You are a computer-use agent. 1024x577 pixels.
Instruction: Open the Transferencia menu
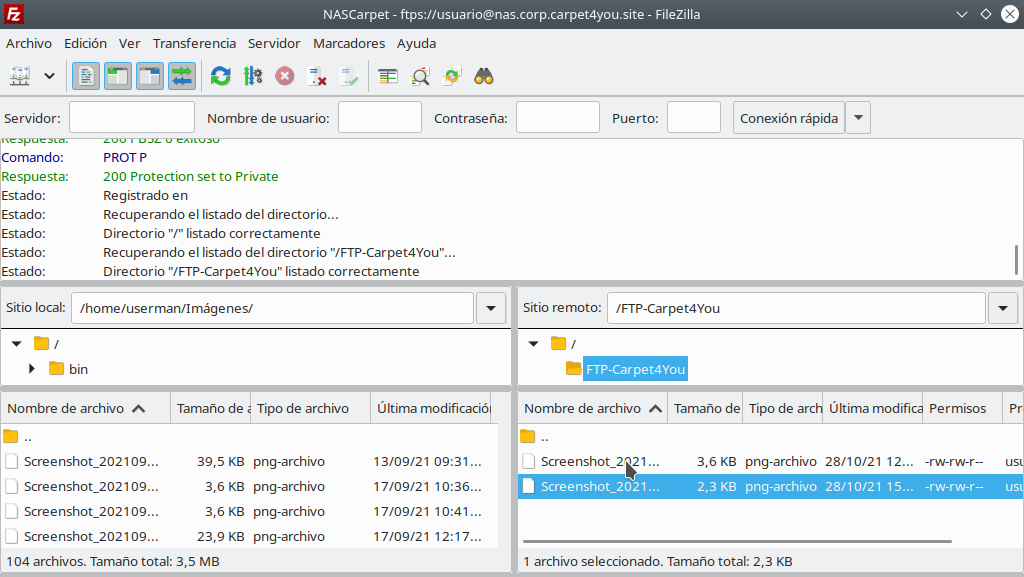(194, 43)
